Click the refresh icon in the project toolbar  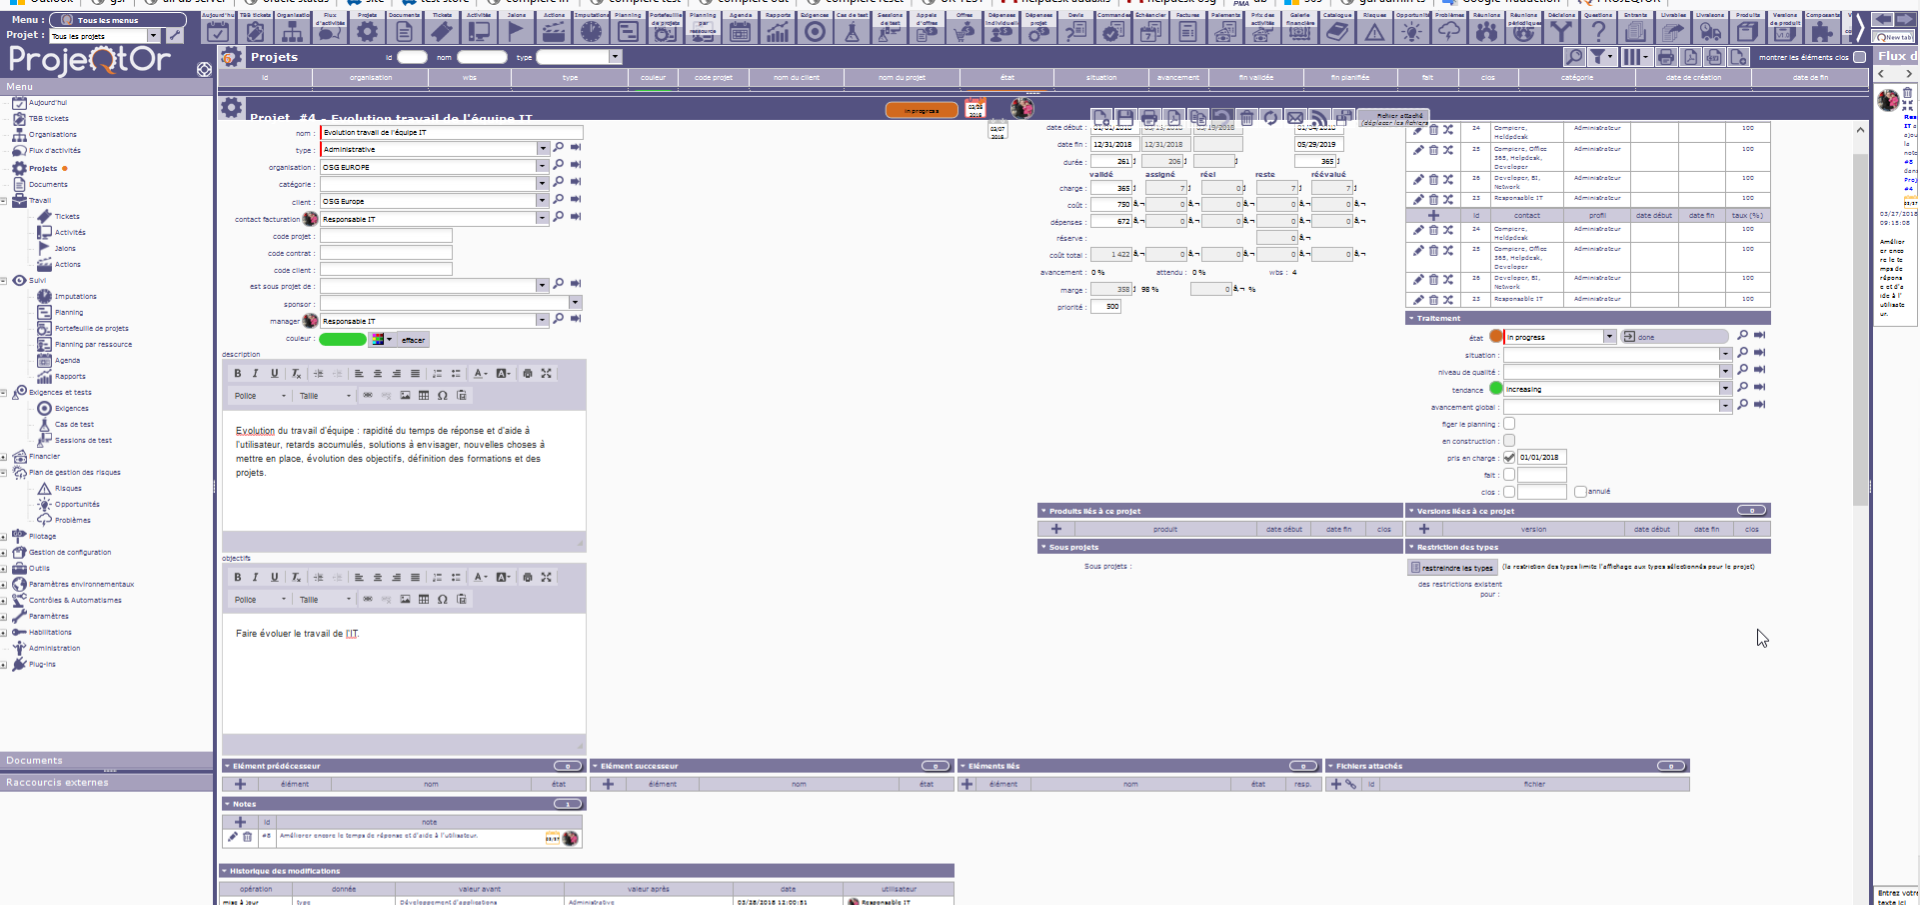click(x=1271, y=118)
